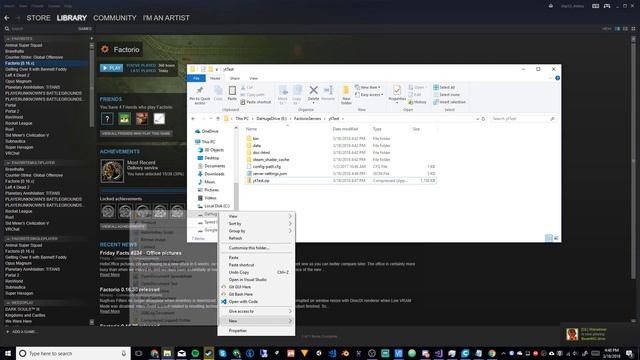640x360 pixels.
Task: Click Steam's back arrow next to STORE
Action: pos(7,18)
